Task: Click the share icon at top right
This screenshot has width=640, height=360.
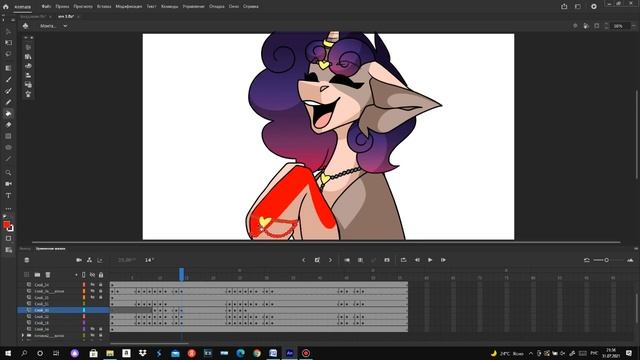Action: click(564, 7)
